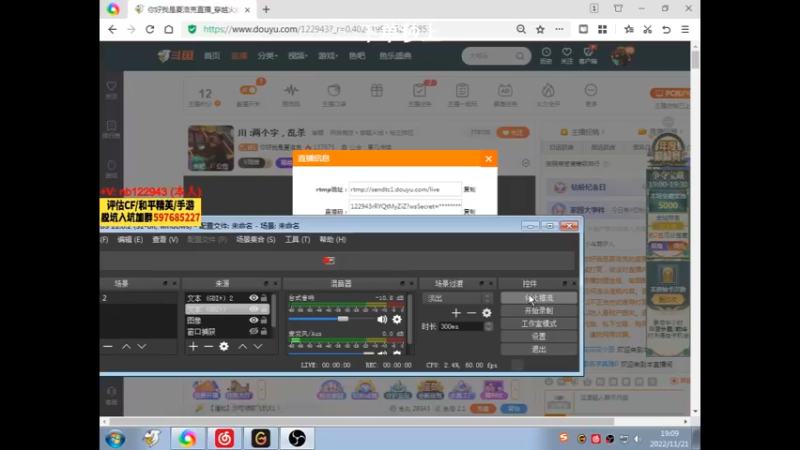Adjust the 300ms duration stepper arrows
This screenshot has height=450, width=800.
click(x=488, y=326)
